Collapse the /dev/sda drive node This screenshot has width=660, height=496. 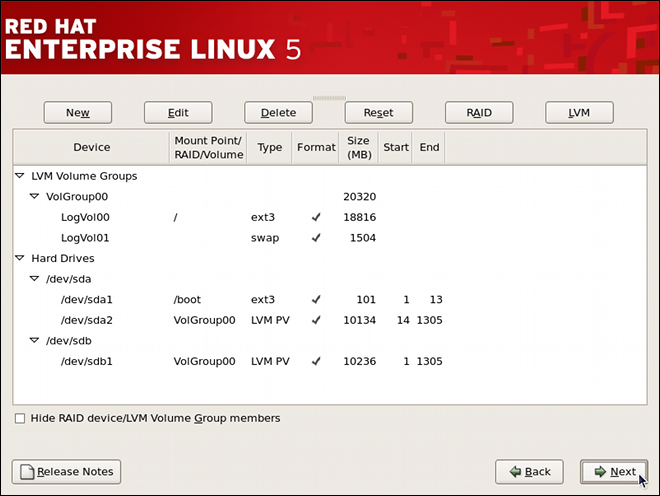[x=35, y=278]
